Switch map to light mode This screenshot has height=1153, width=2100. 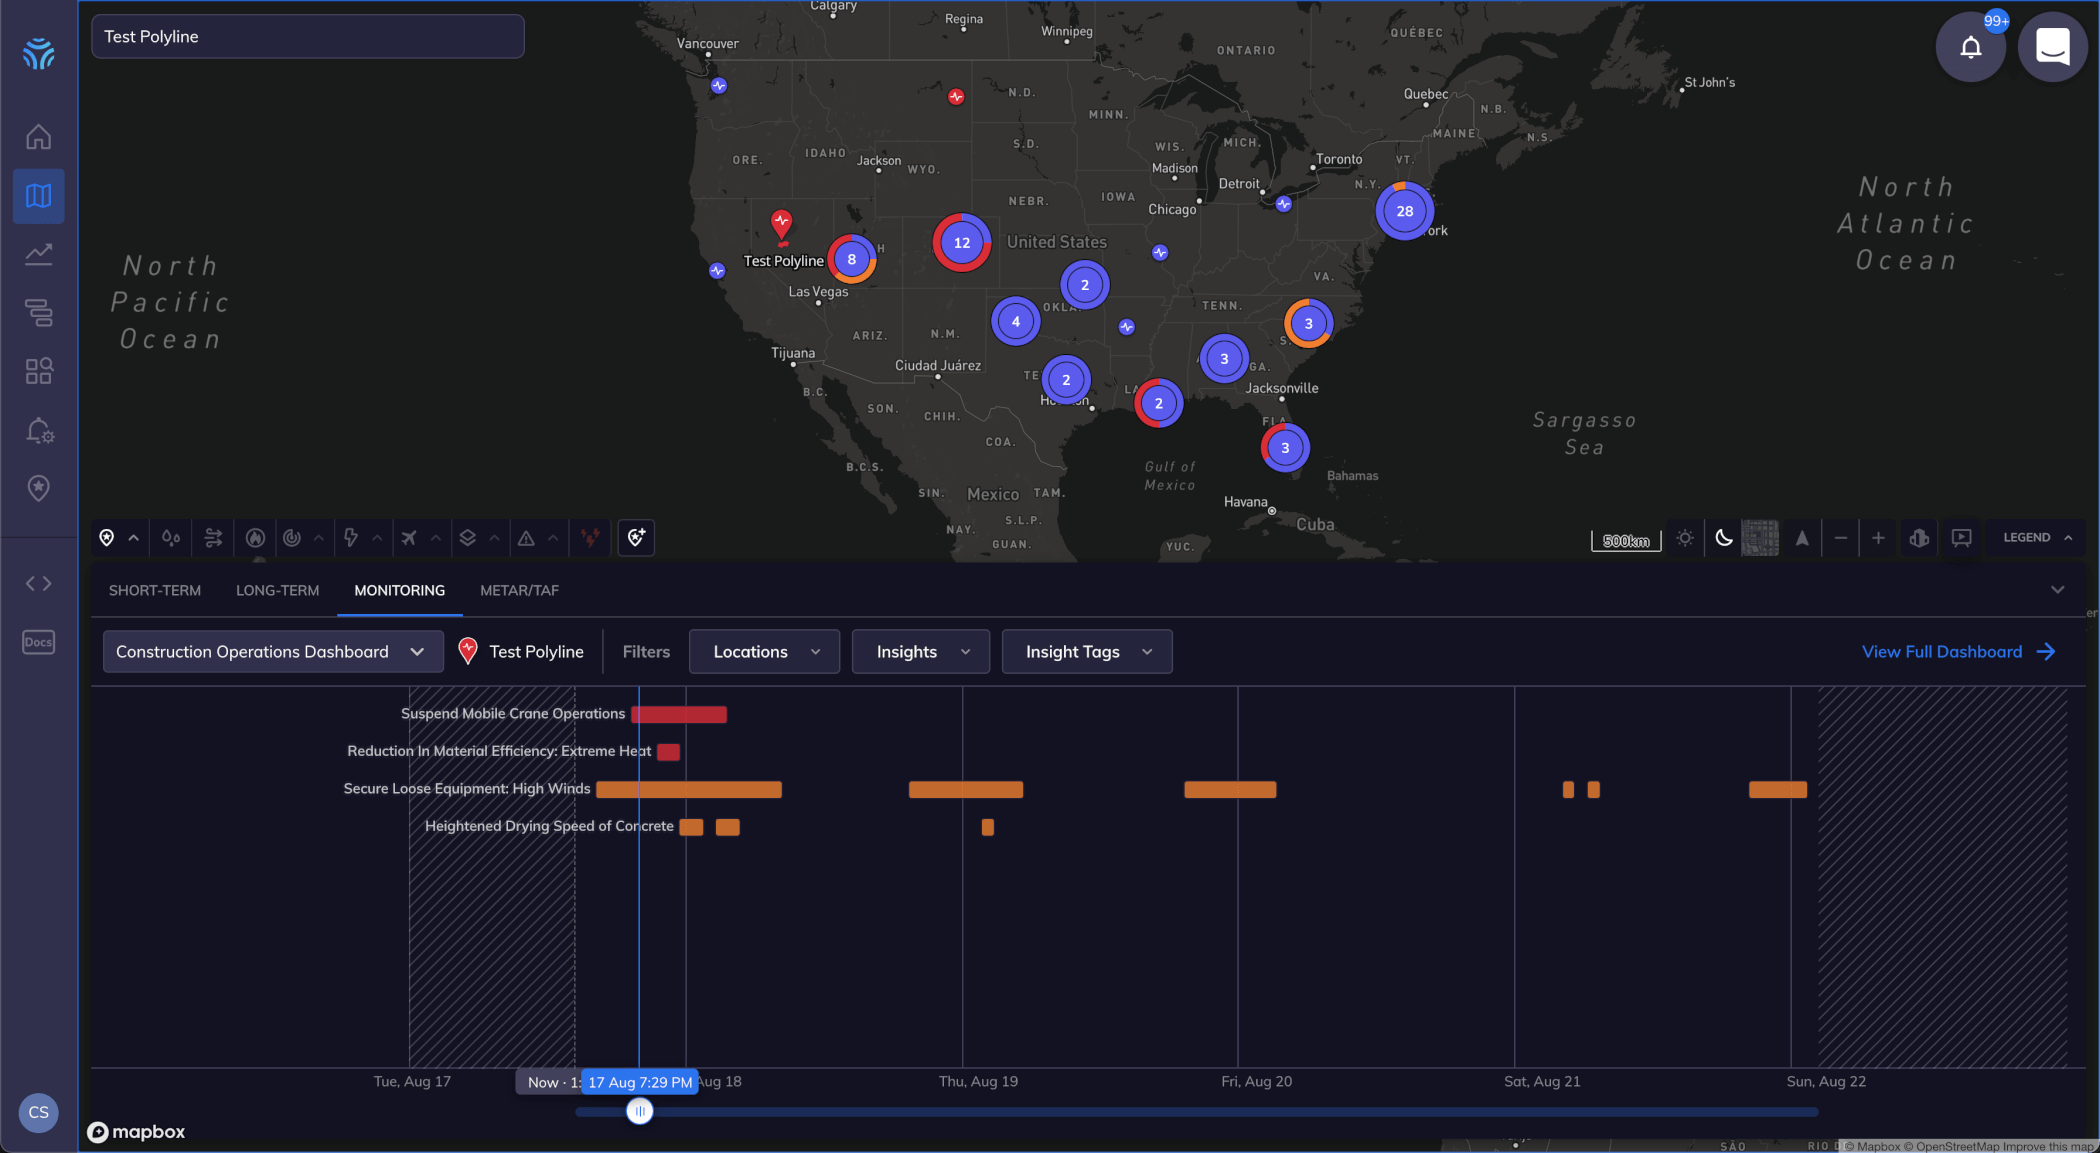click(x=1685, y=538)
